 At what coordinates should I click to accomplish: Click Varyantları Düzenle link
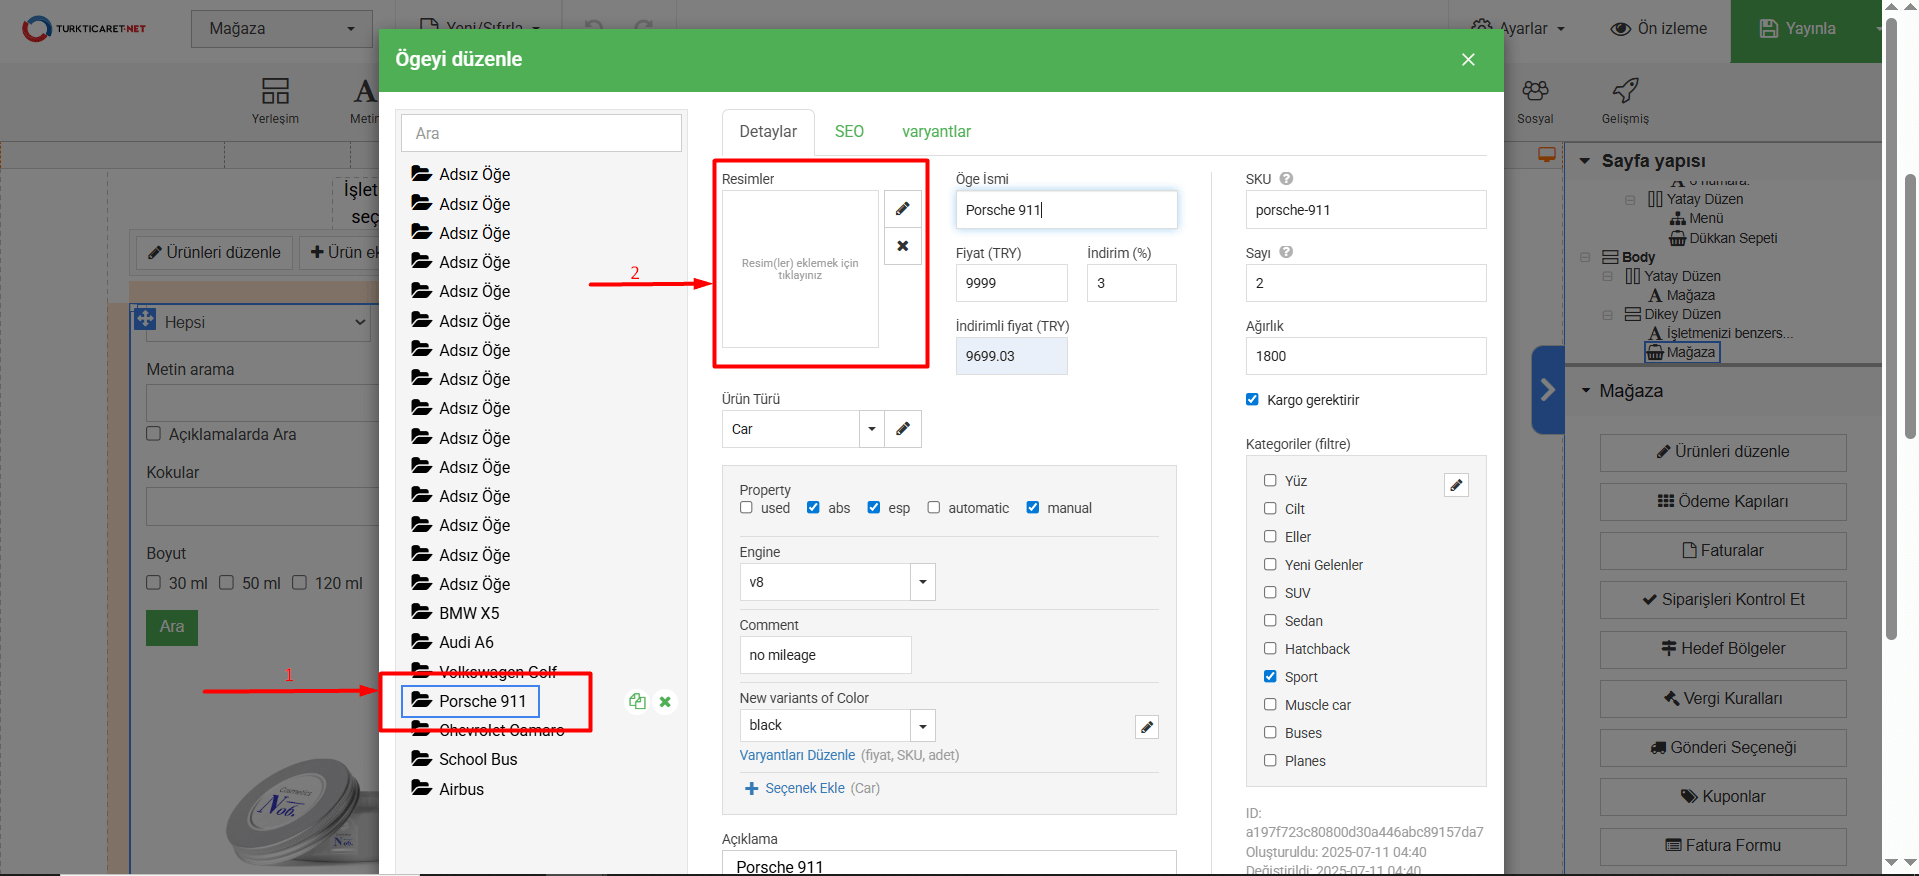tap(797, 755)
